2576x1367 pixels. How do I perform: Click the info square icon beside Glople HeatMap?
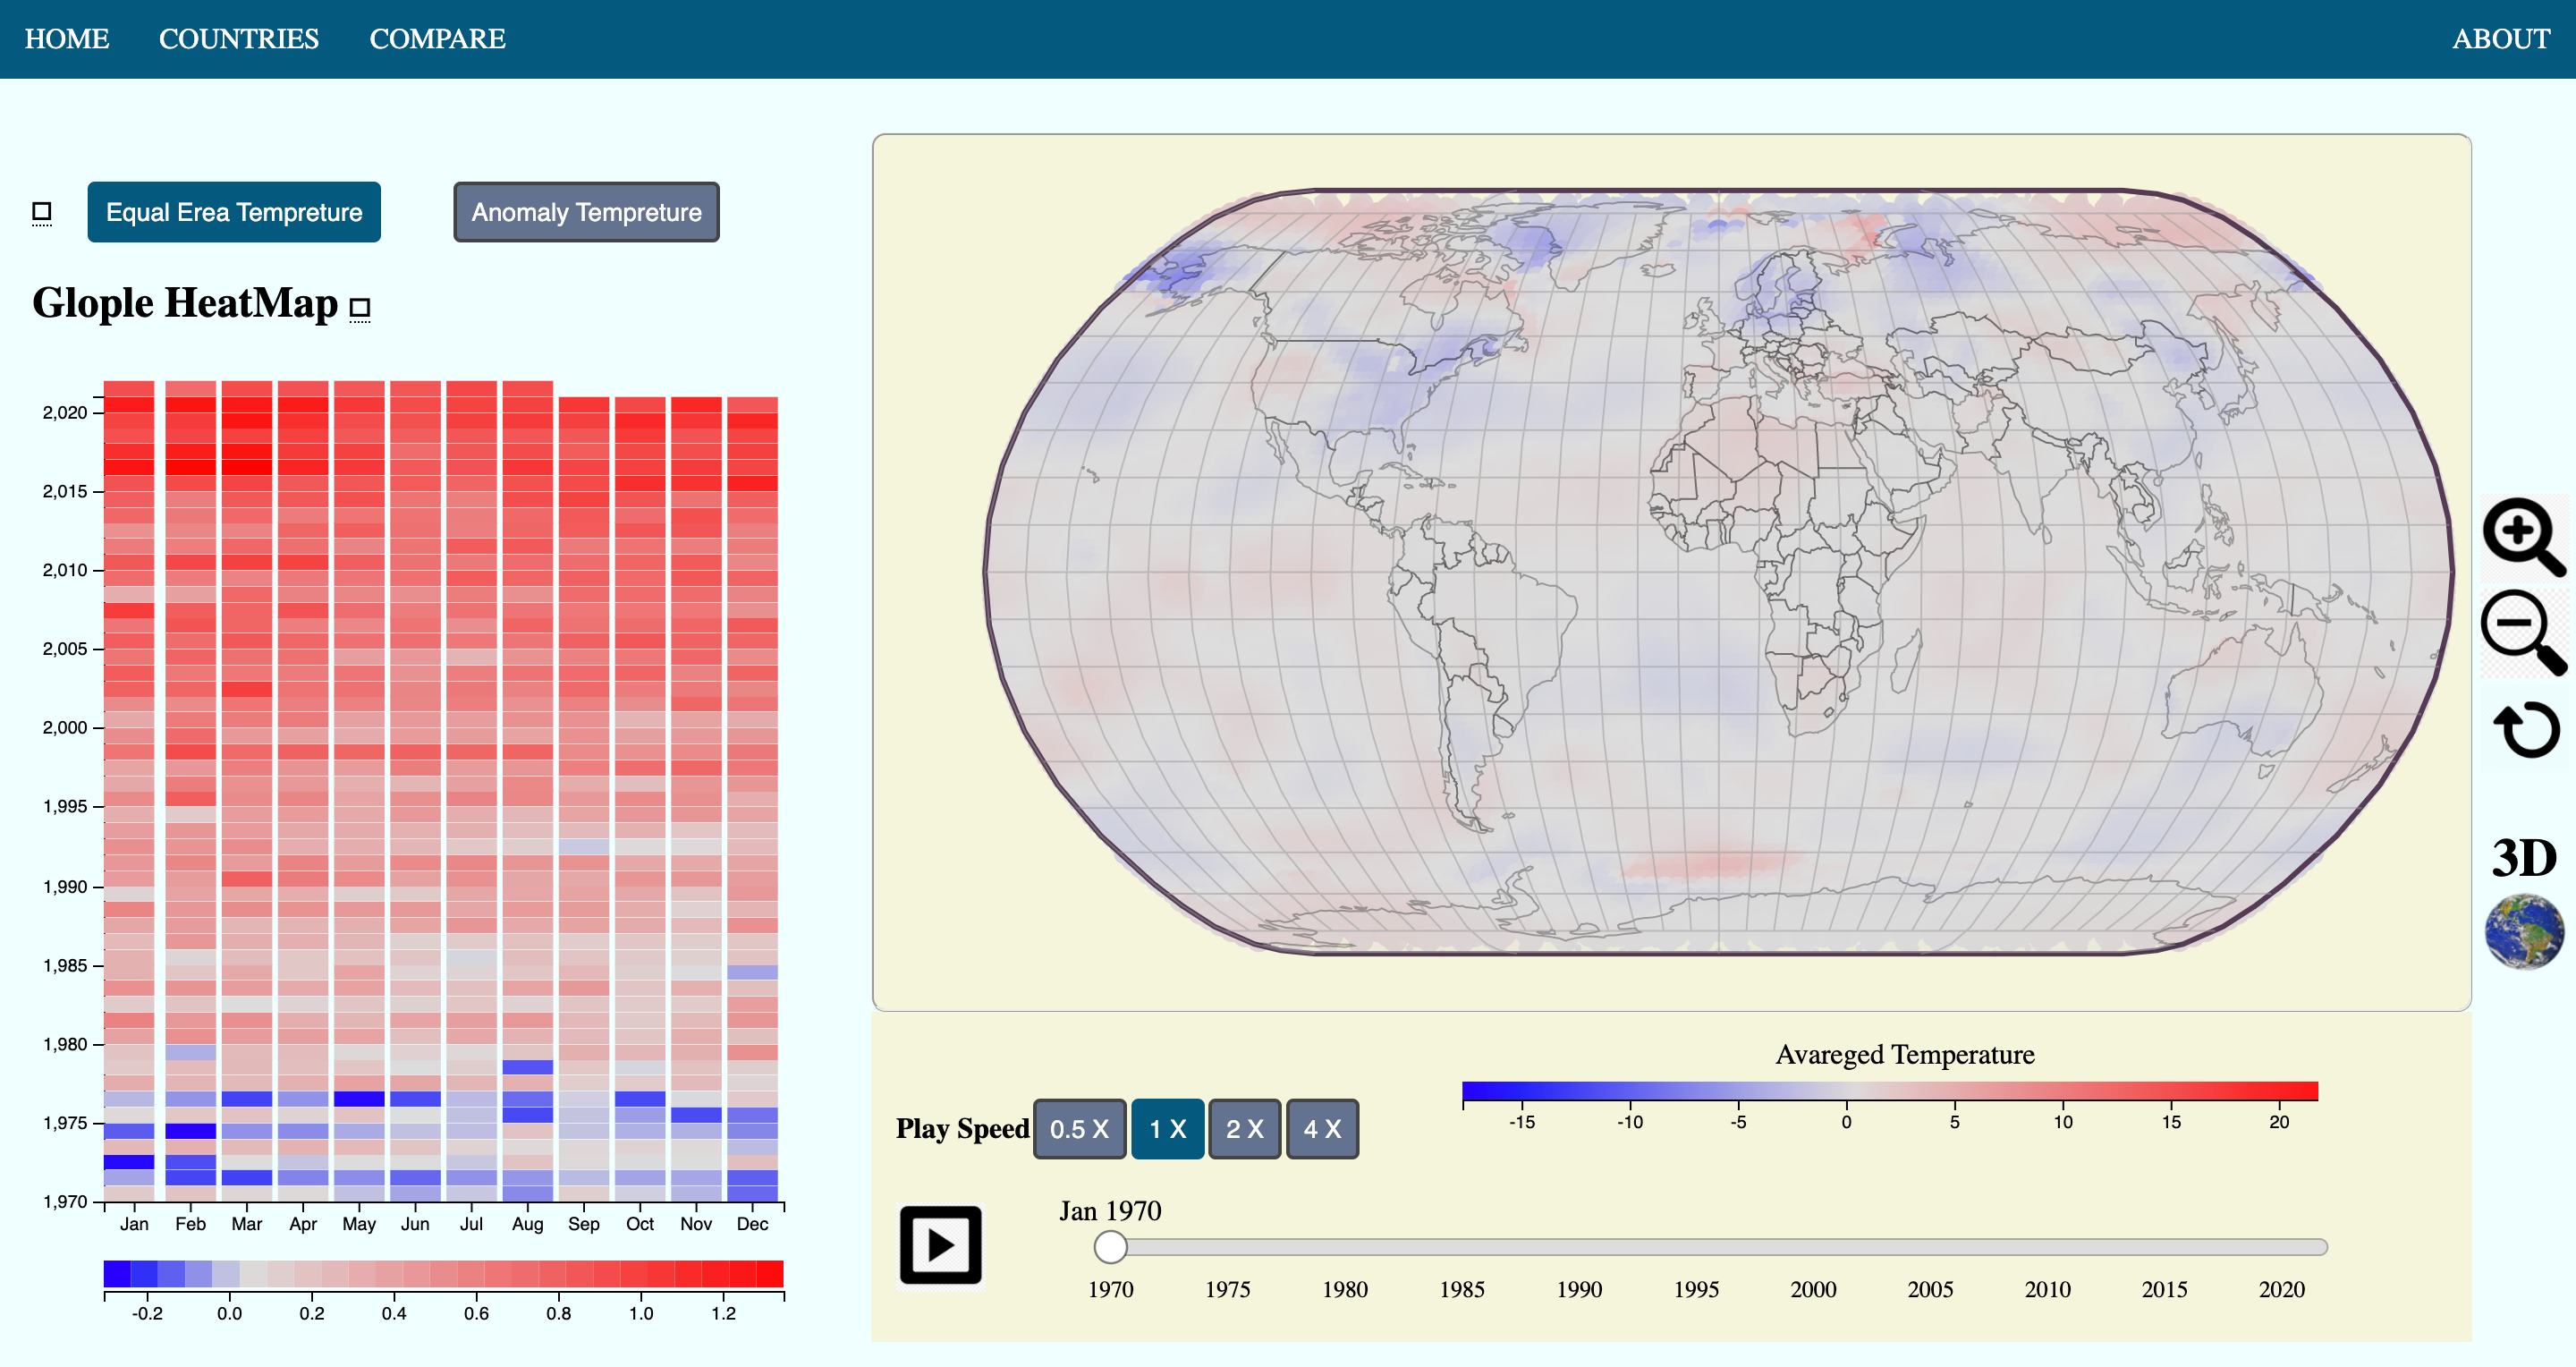pyautogui.click(x=360, y=308)
